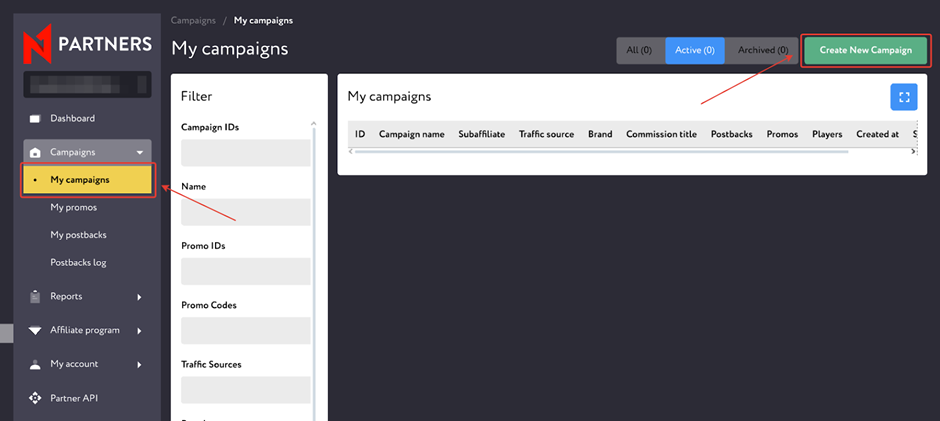This screenshot has height=421, width=940.
Task: Click the My account person icon
Action: click(x=35, y=365)
